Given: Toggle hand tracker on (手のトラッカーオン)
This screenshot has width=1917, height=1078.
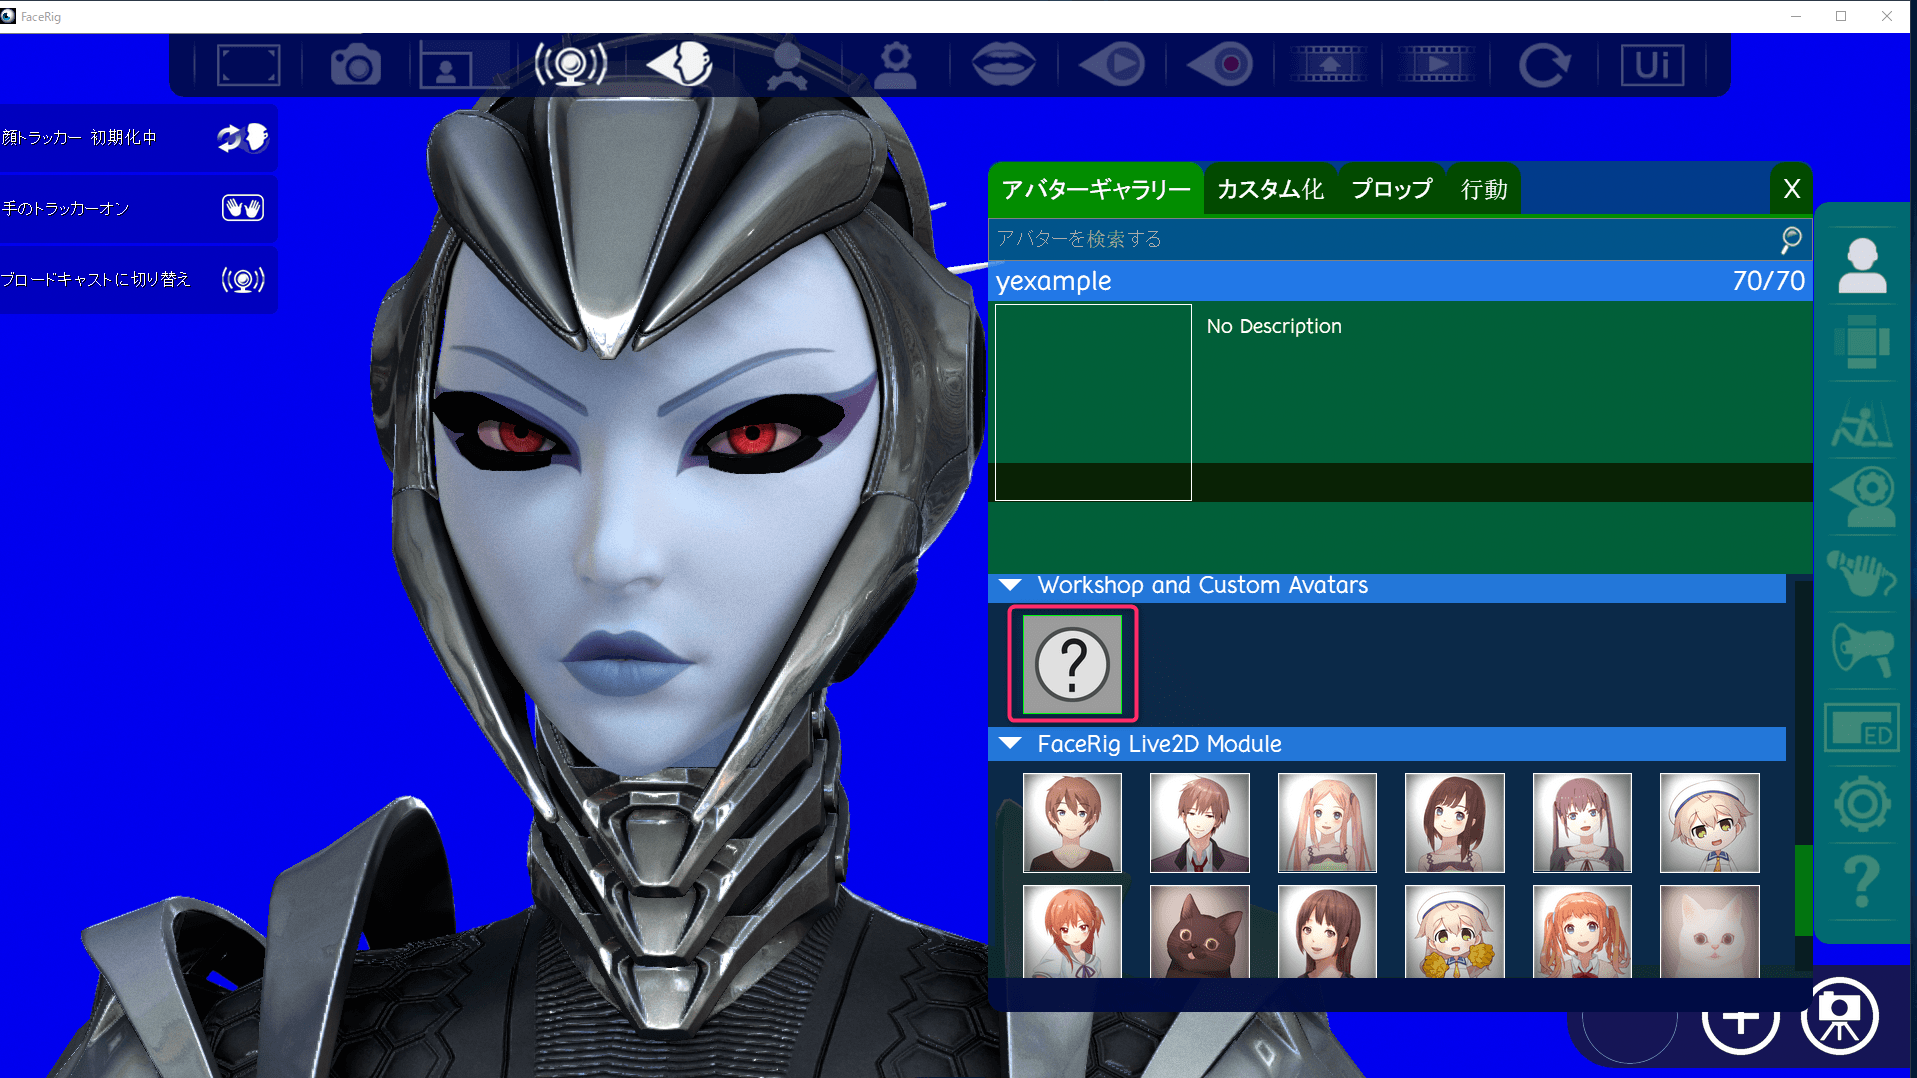Looking at the screenshot, I should [242, 208].
